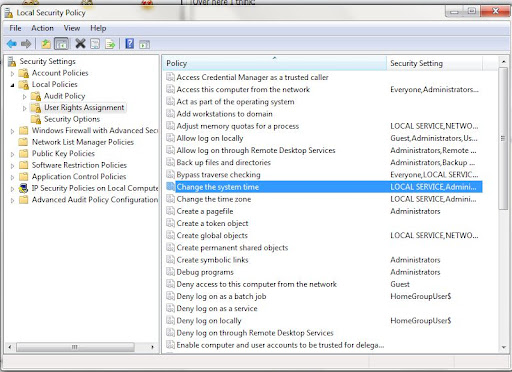Expand the Public Key Policies node
The image size is (512, 372).
12,154
